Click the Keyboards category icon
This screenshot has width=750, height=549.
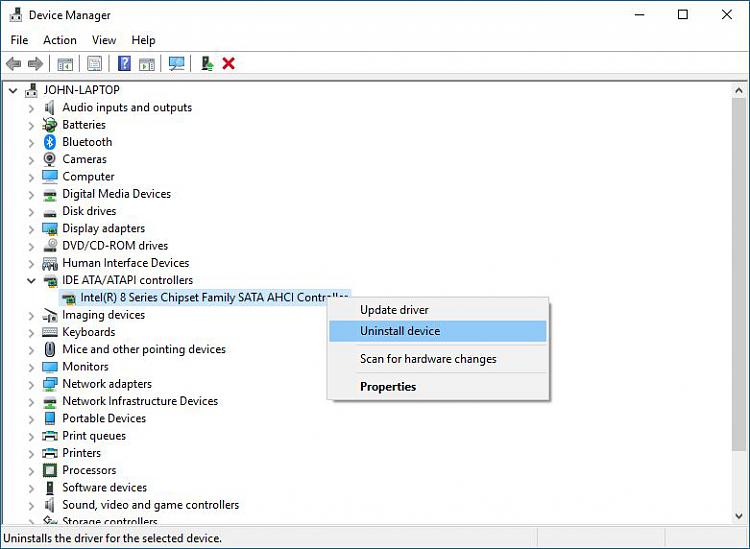[50, 332]
